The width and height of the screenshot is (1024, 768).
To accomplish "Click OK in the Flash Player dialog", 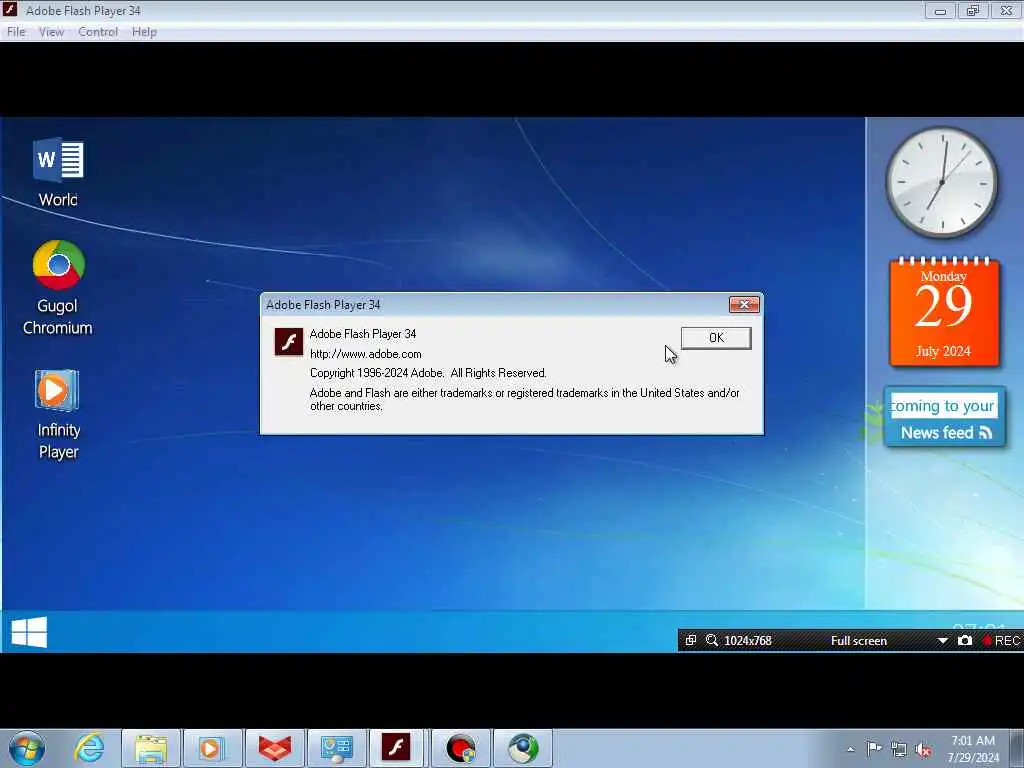I will pyautogui.click(x=716, y=338).
